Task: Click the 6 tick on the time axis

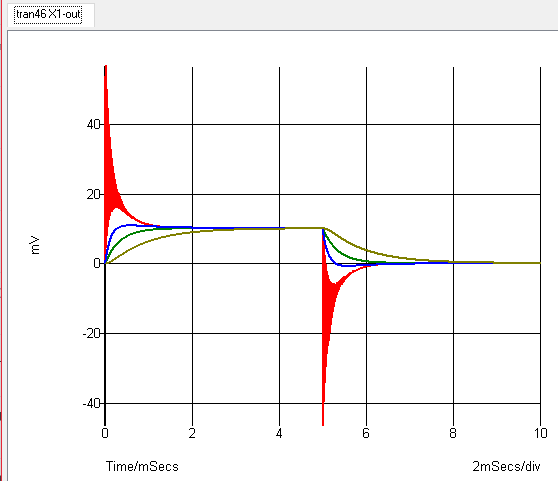Action: click(x=366, y=433)
